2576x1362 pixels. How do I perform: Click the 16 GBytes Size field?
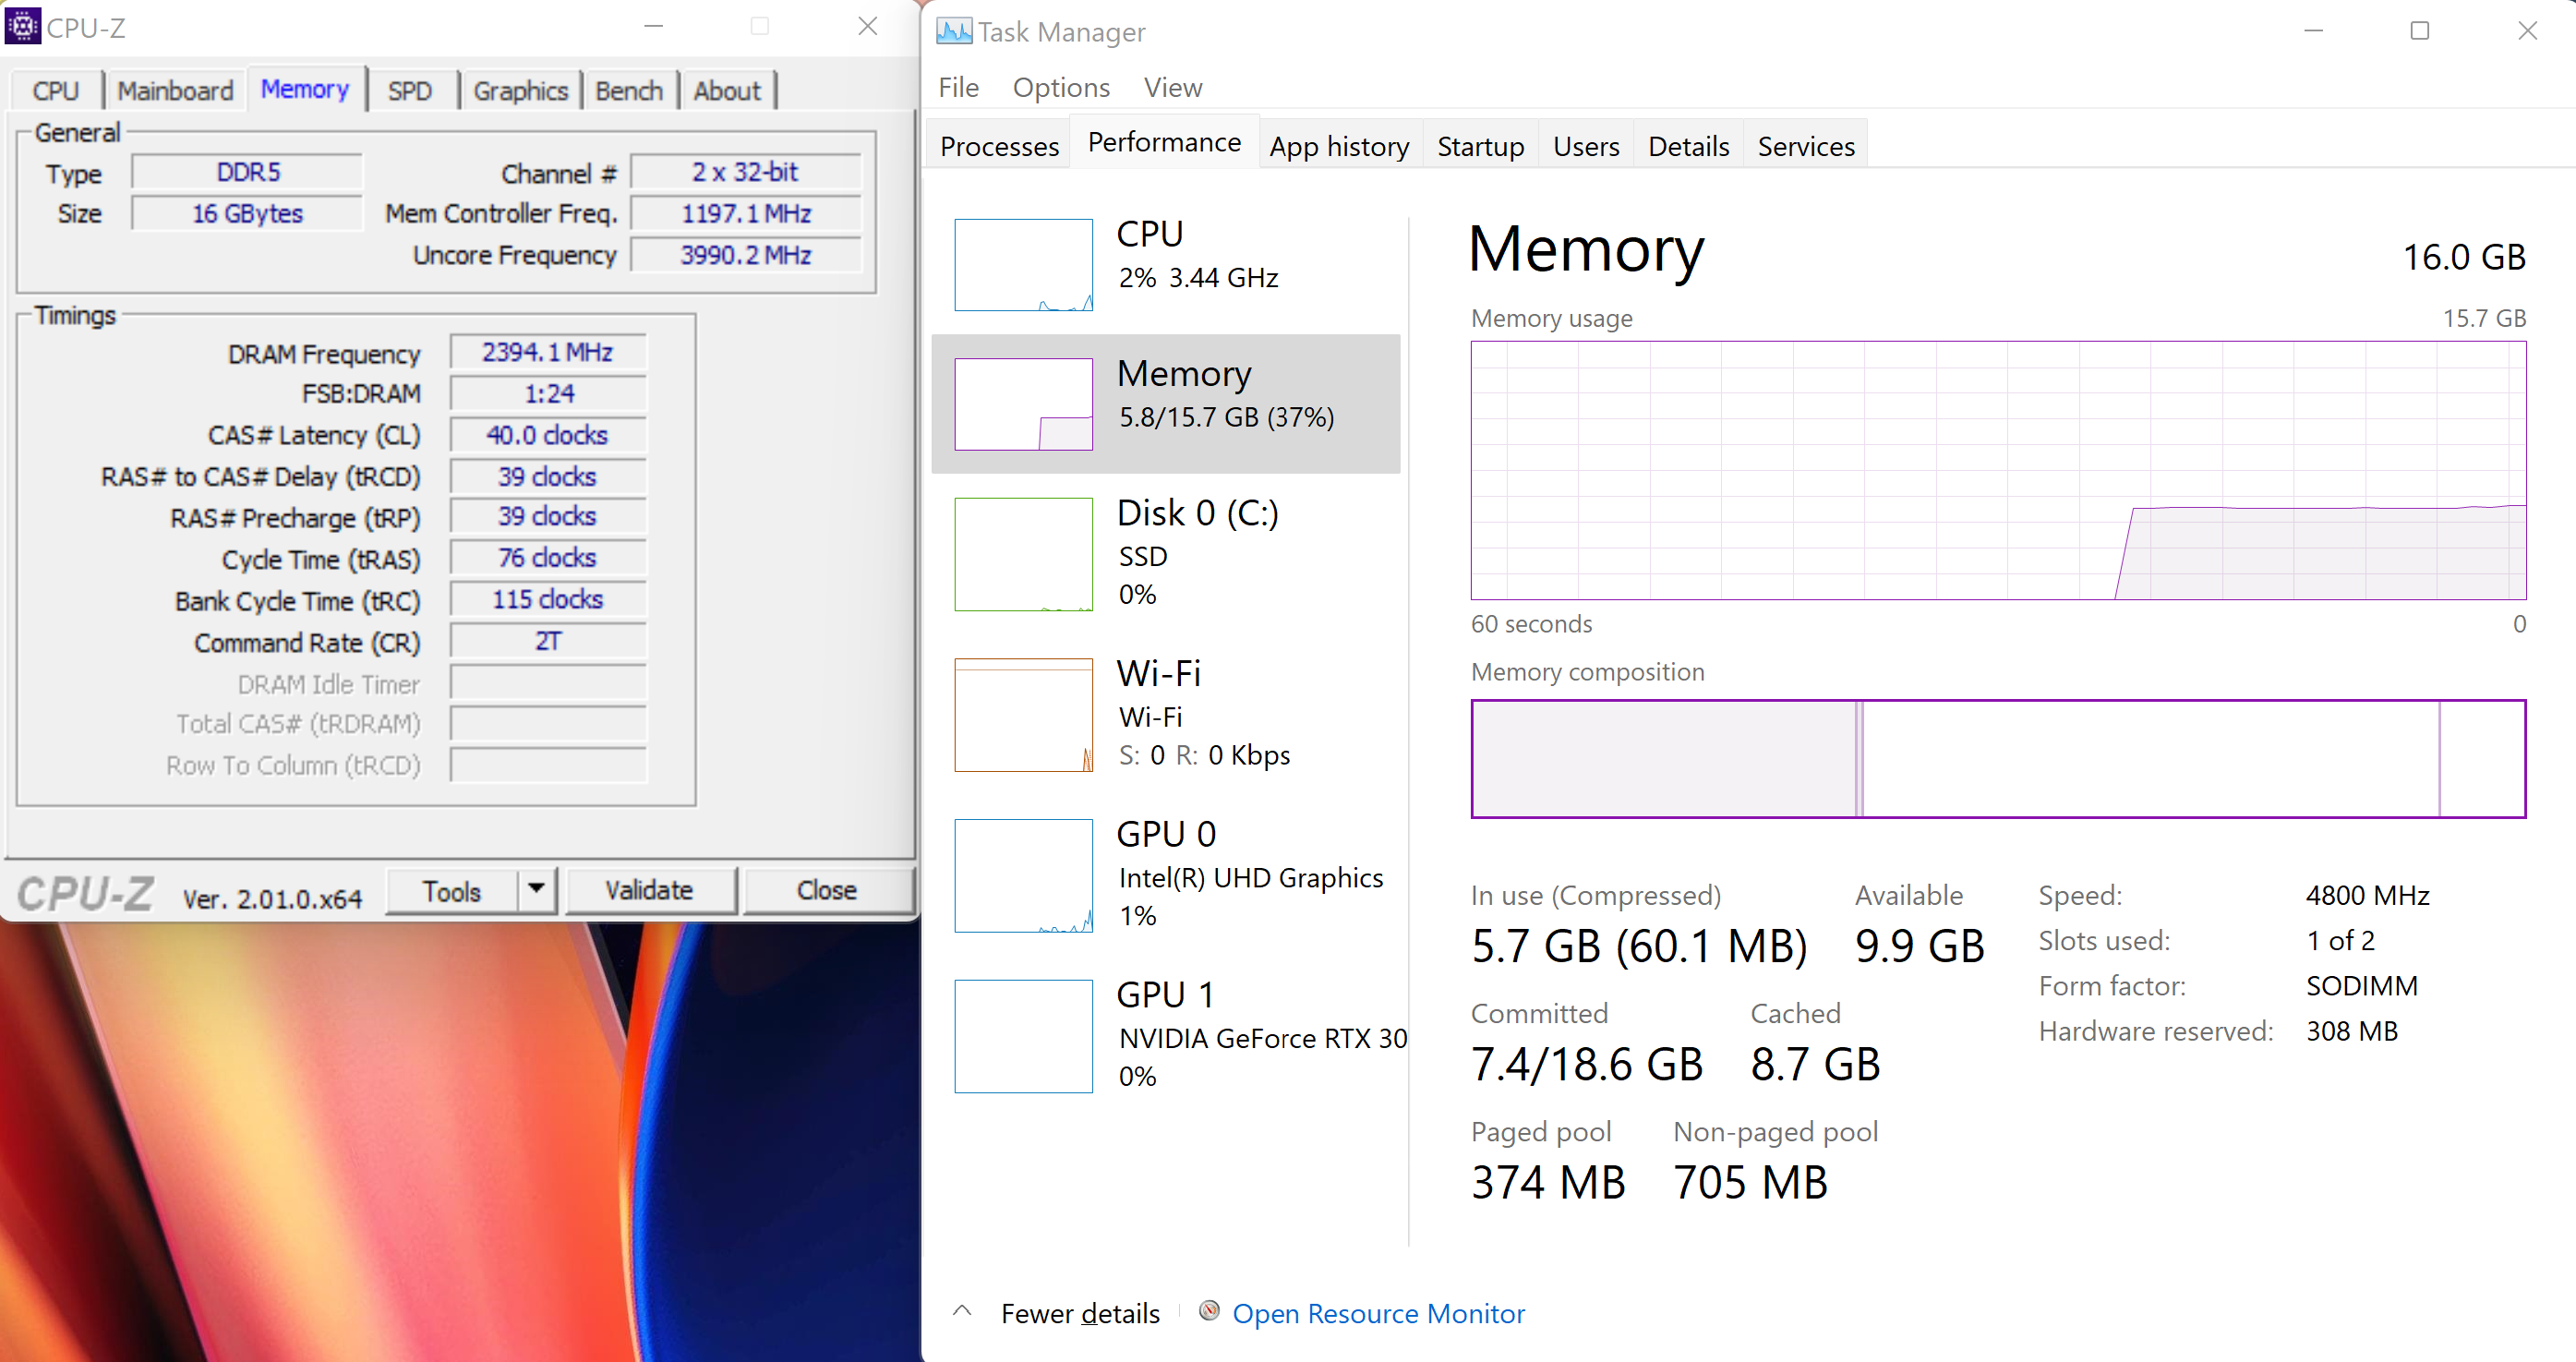[x=248, y=213]
